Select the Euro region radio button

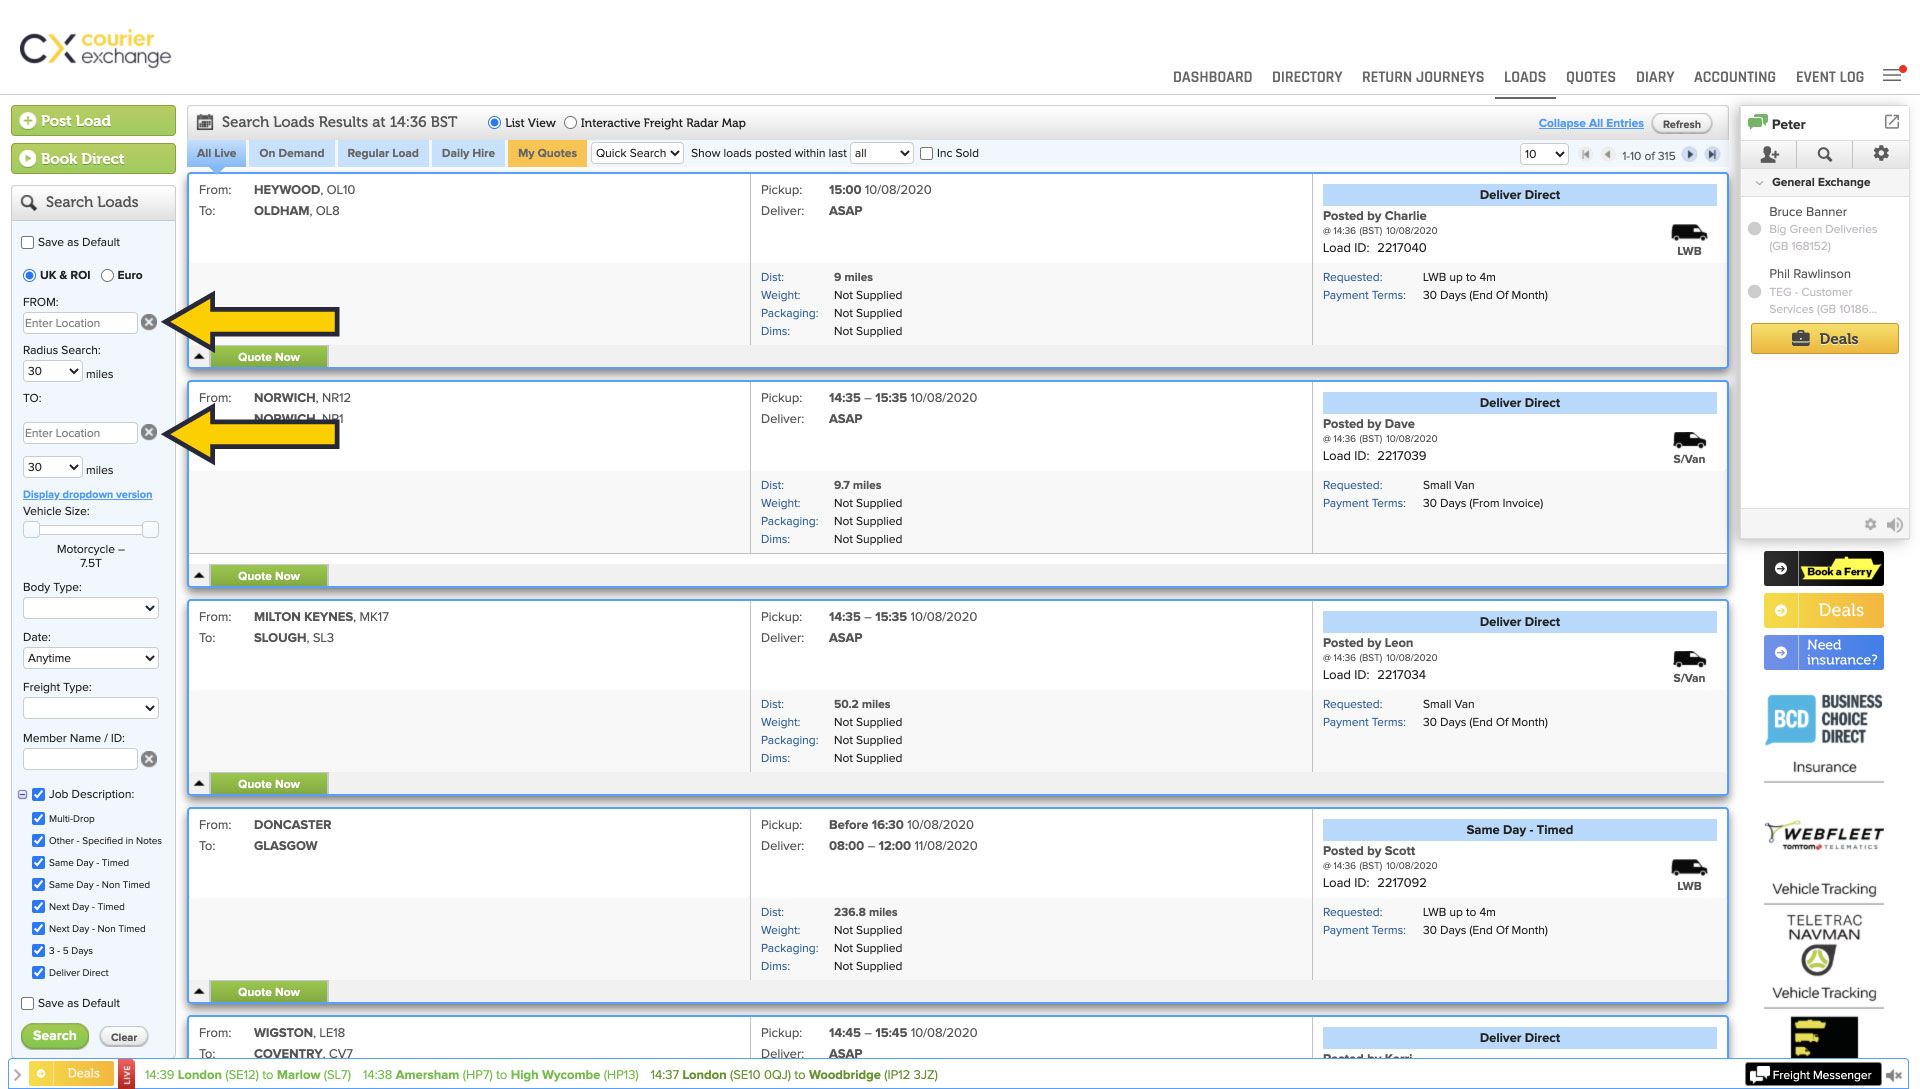click(108, 275)
